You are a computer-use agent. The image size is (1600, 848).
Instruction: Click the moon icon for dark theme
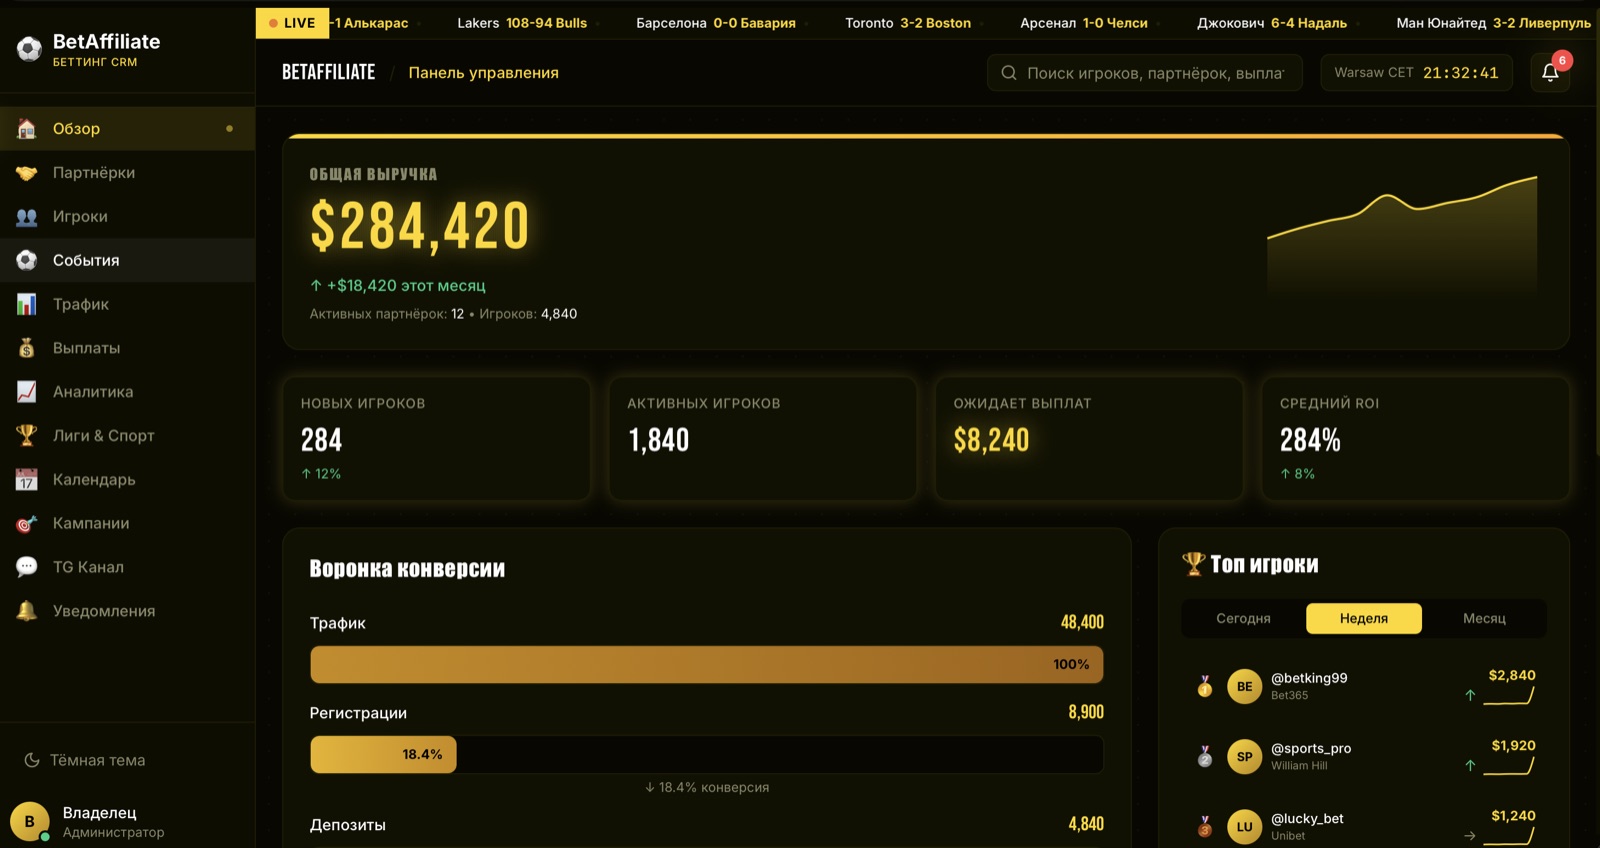tap(32, 760)
